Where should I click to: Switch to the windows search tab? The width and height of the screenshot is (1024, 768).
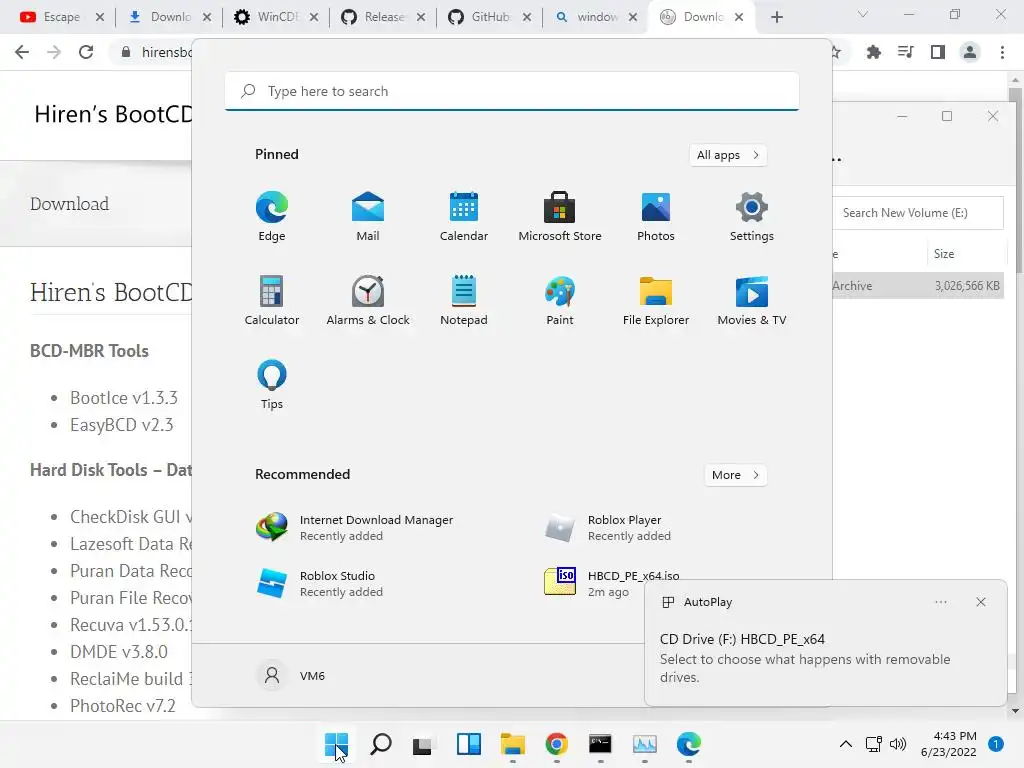tap(596, 17)
